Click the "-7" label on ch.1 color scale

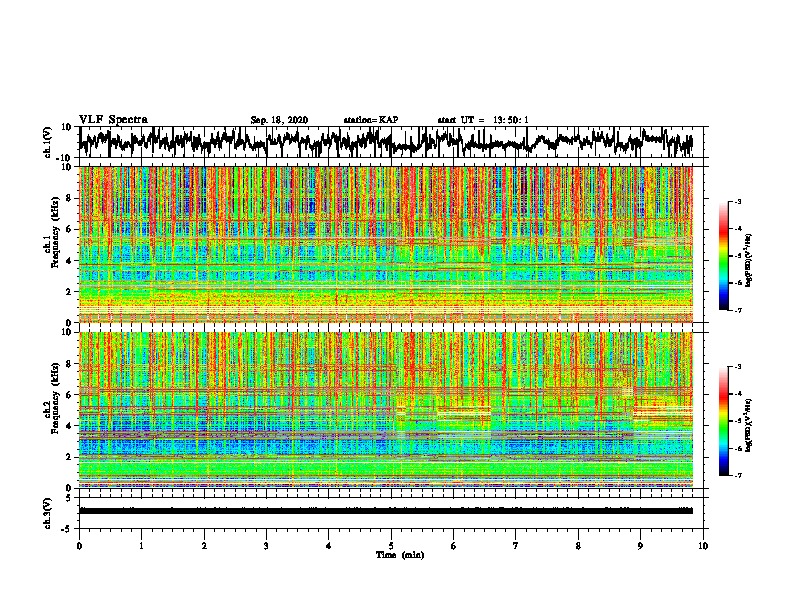coord(738,310)
